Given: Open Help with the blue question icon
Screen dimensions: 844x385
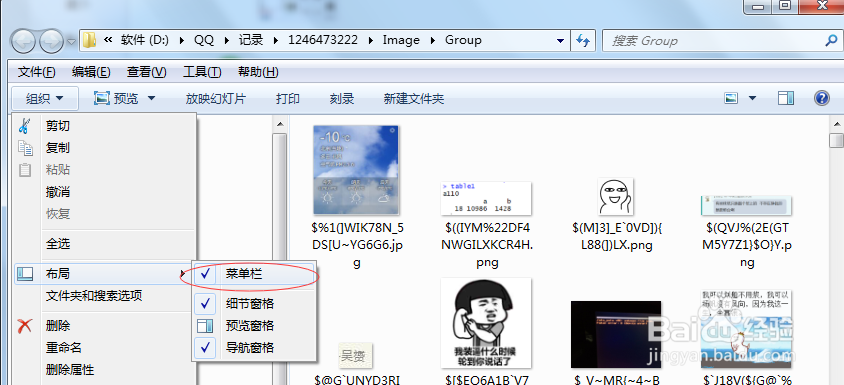Looking at the screenshot, I should point(821,98).
